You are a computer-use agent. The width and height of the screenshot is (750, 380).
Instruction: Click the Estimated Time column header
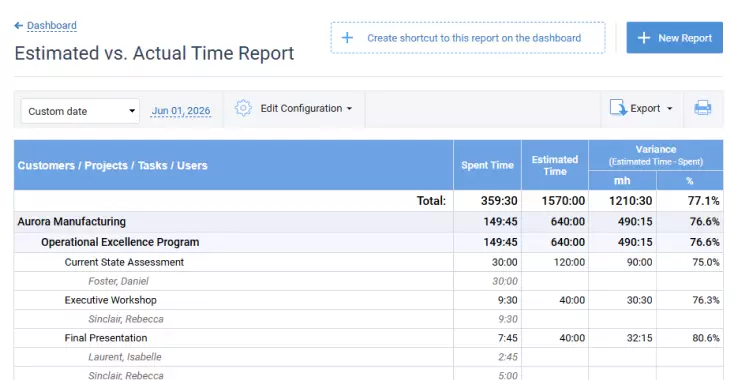[x=555, y=165]
